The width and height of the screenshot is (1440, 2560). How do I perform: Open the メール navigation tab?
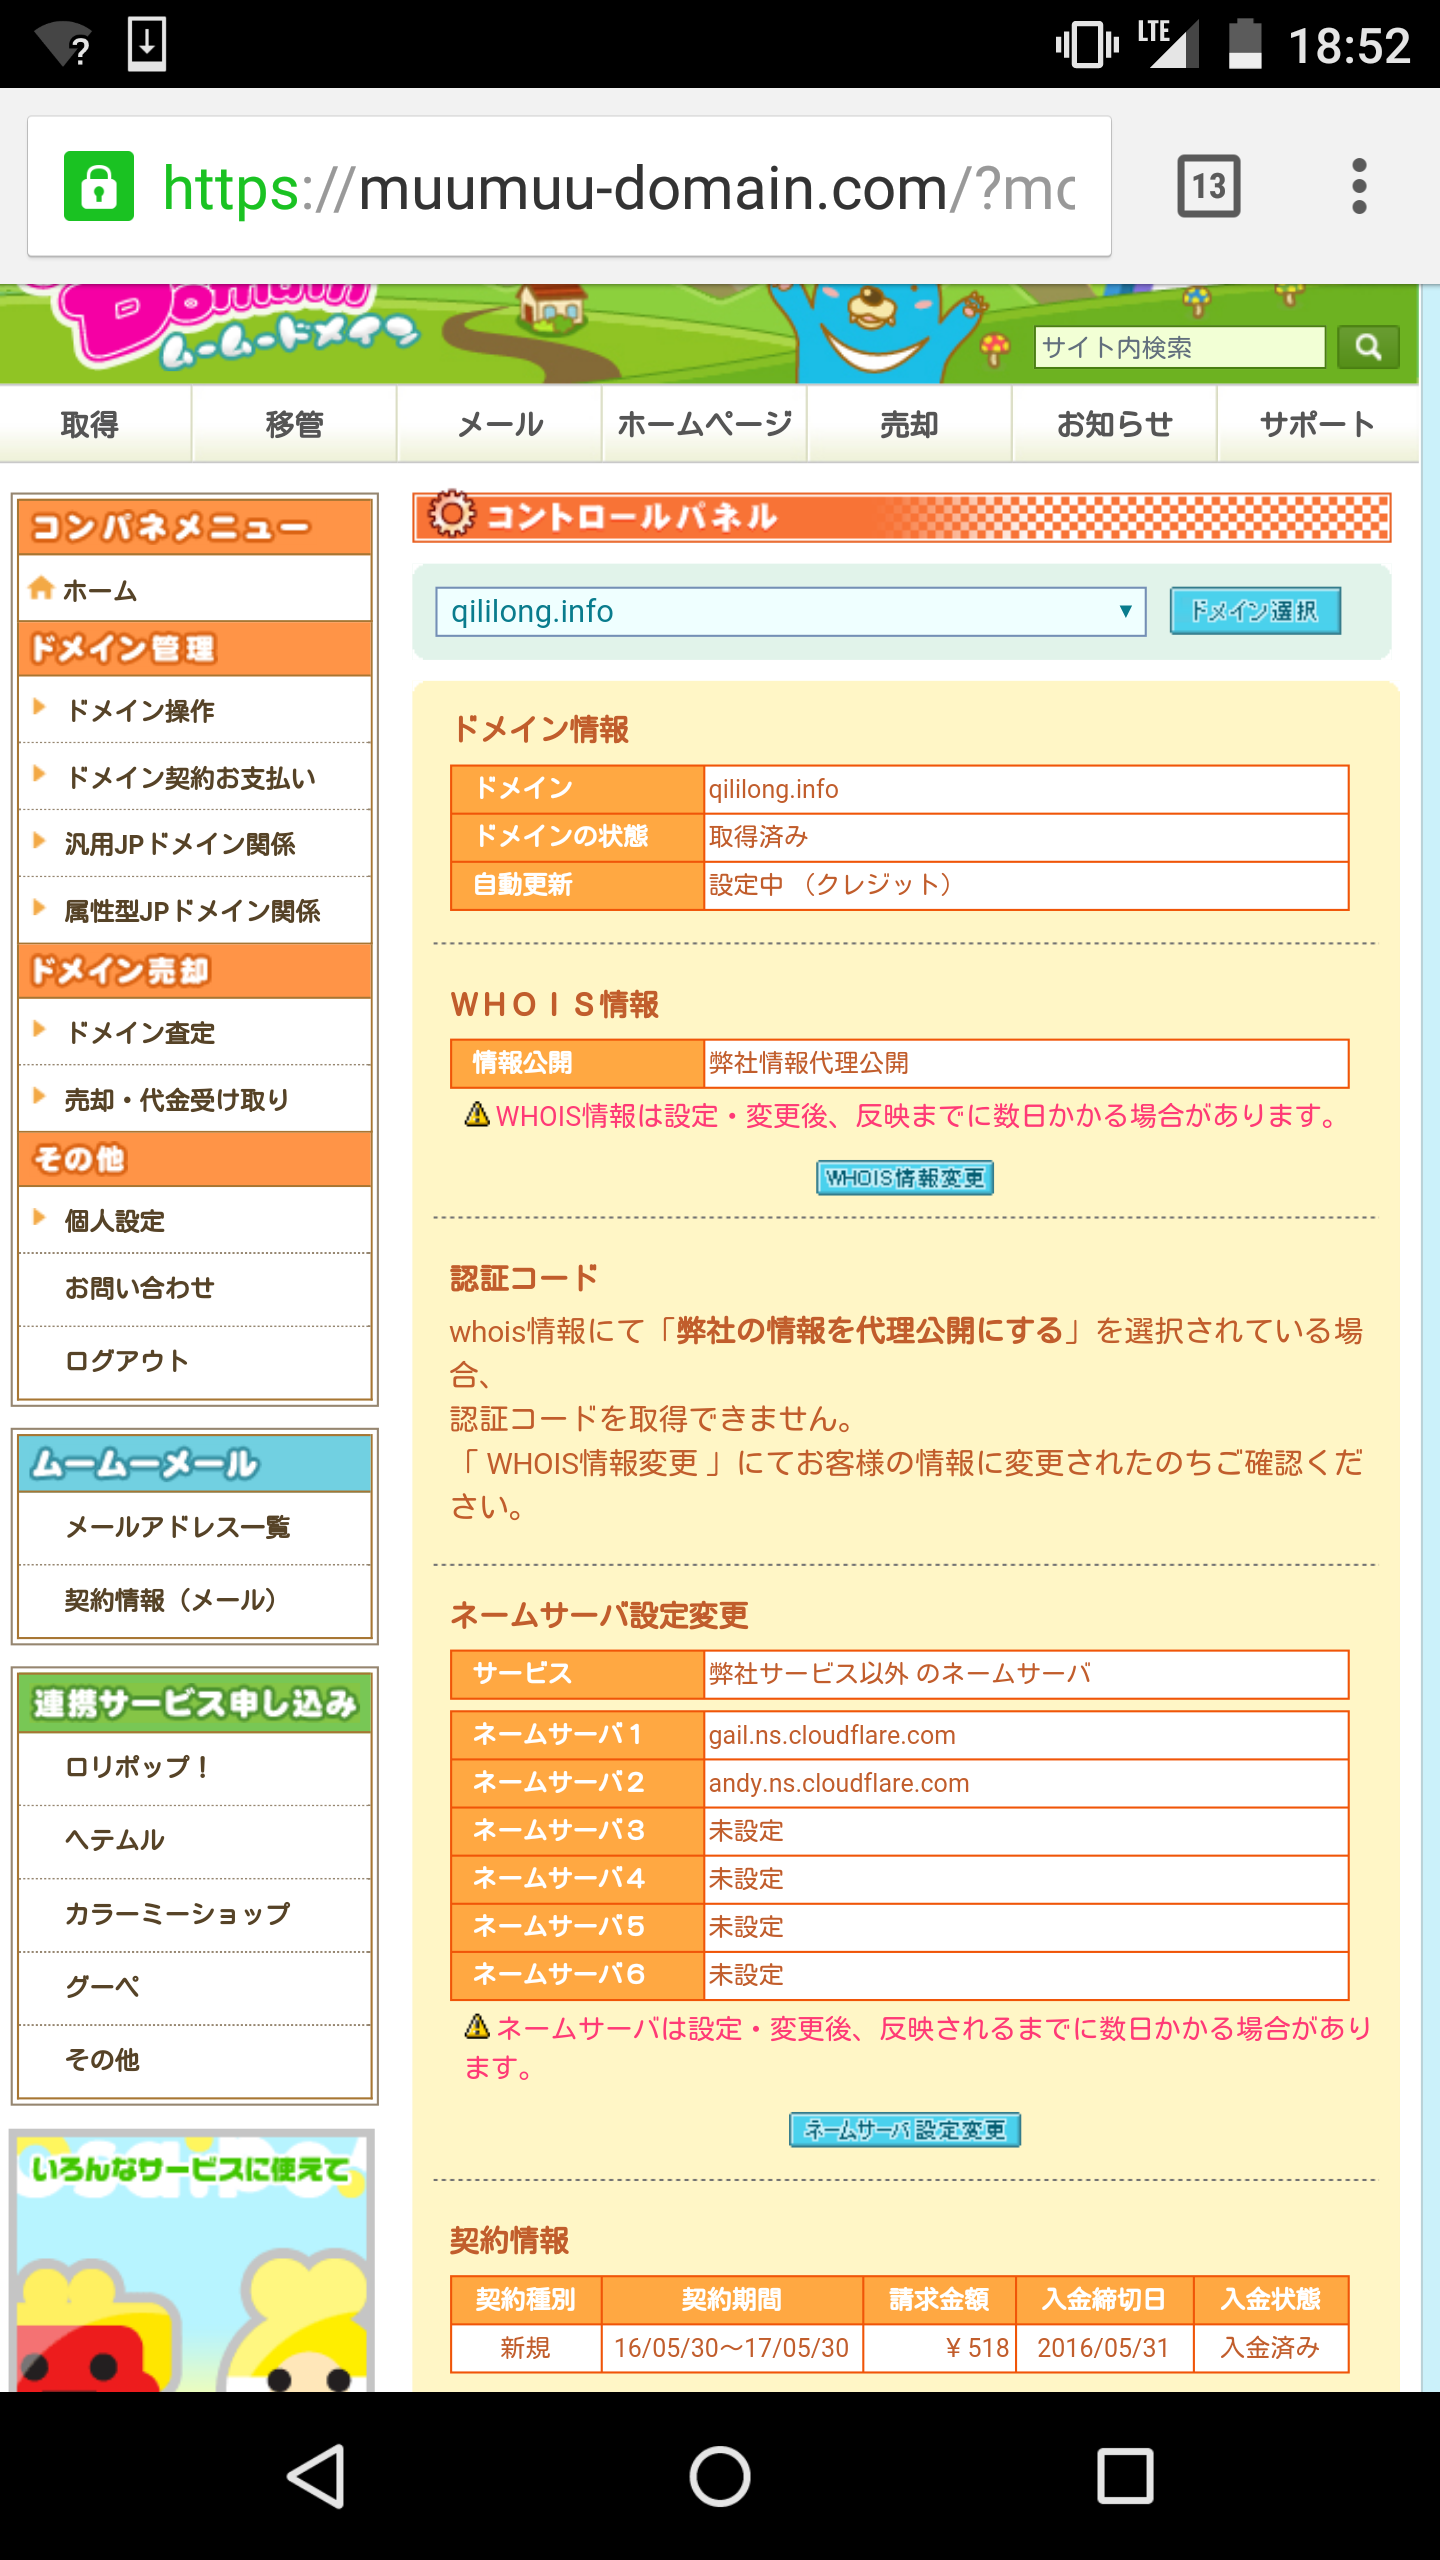(500, 425)
